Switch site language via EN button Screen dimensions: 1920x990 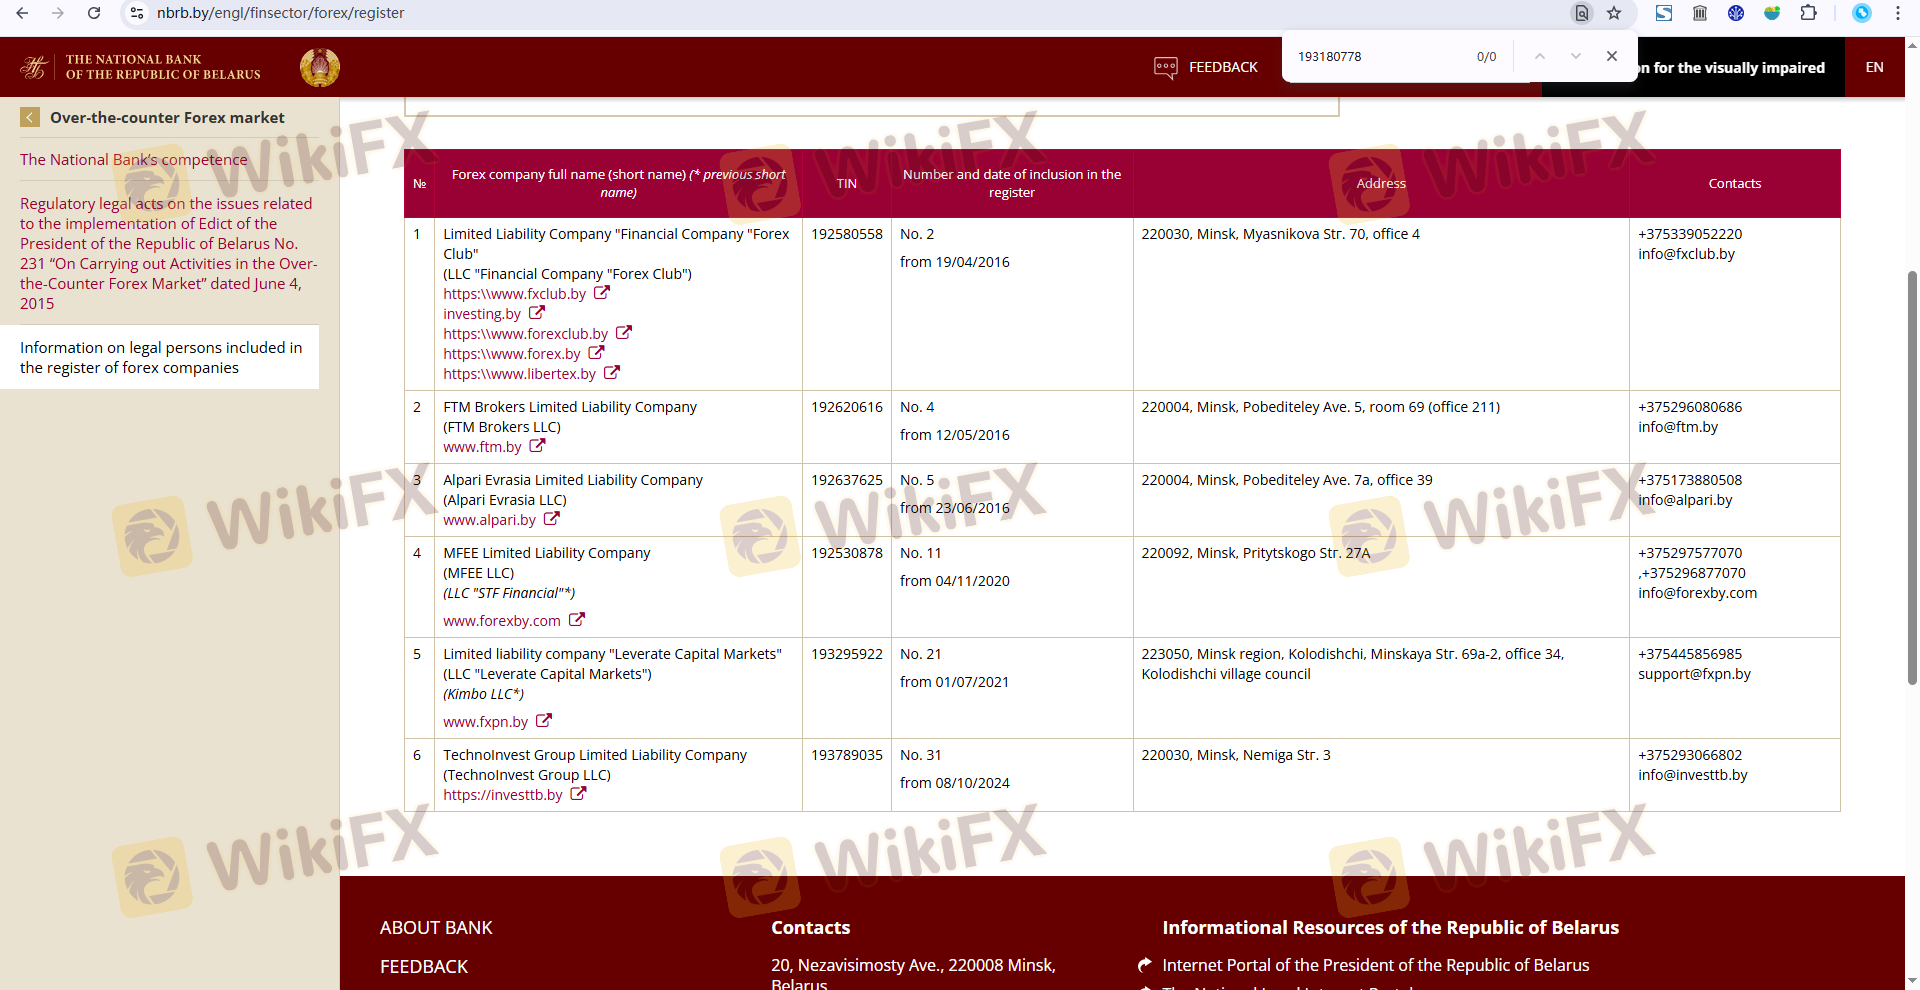[x=1874, y=67]
